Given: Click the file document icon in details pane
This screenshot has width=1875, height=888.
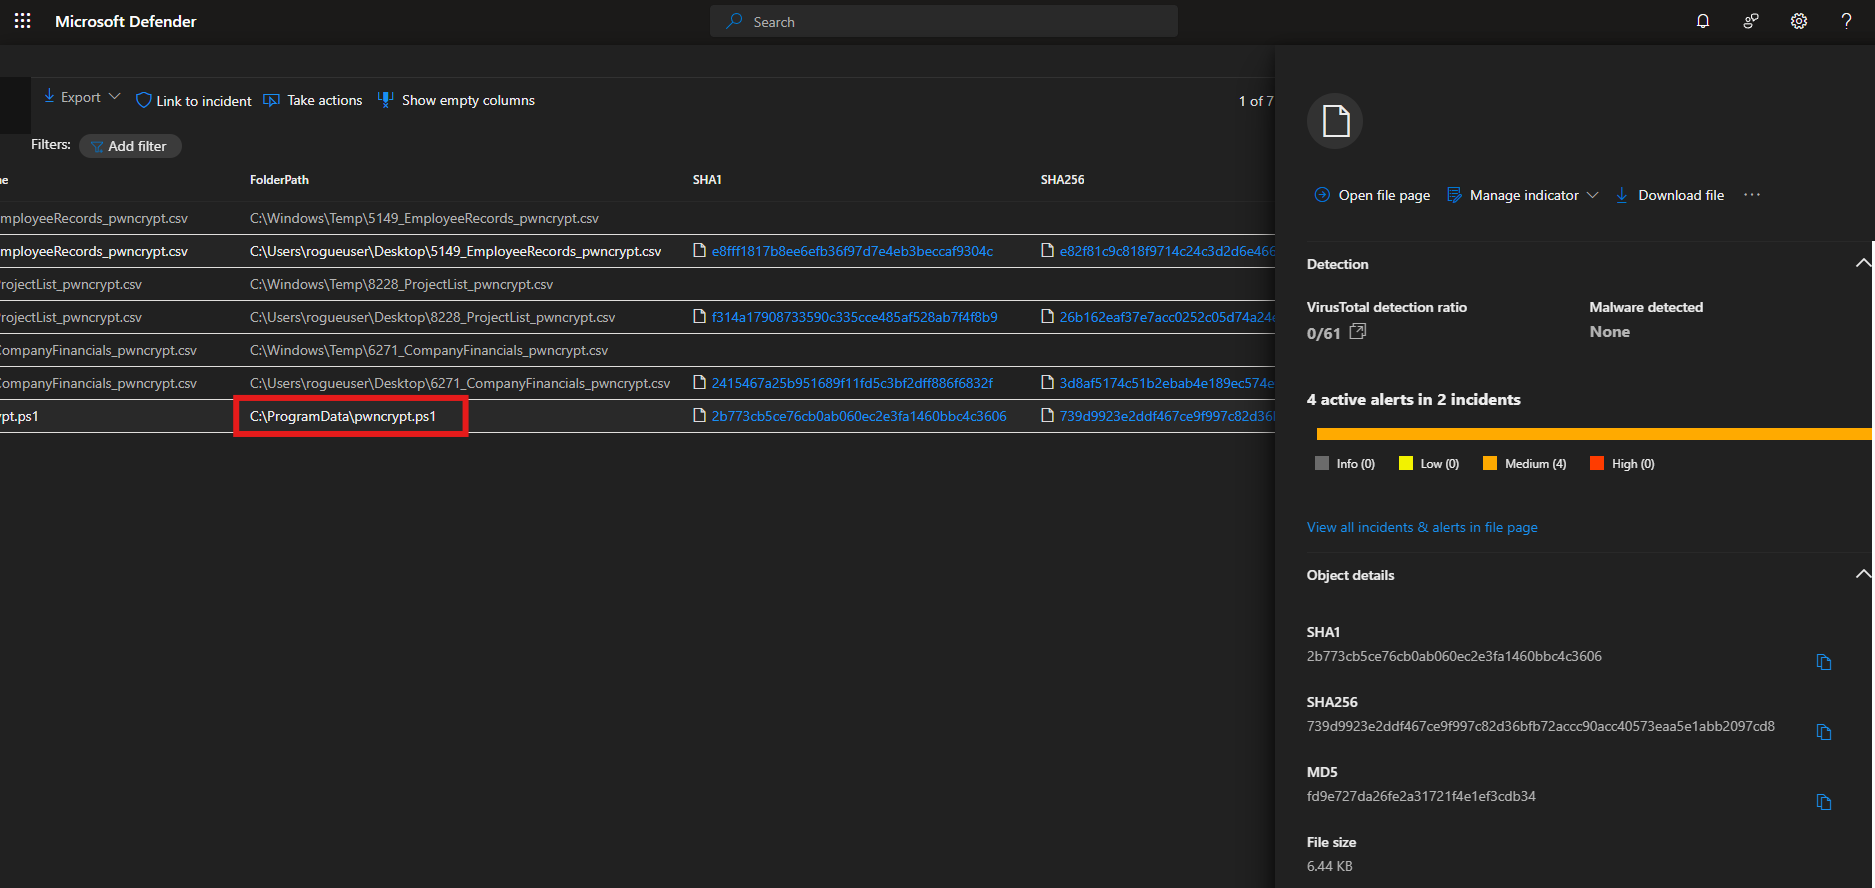Looking at the screenshot, I should 1335,121.
